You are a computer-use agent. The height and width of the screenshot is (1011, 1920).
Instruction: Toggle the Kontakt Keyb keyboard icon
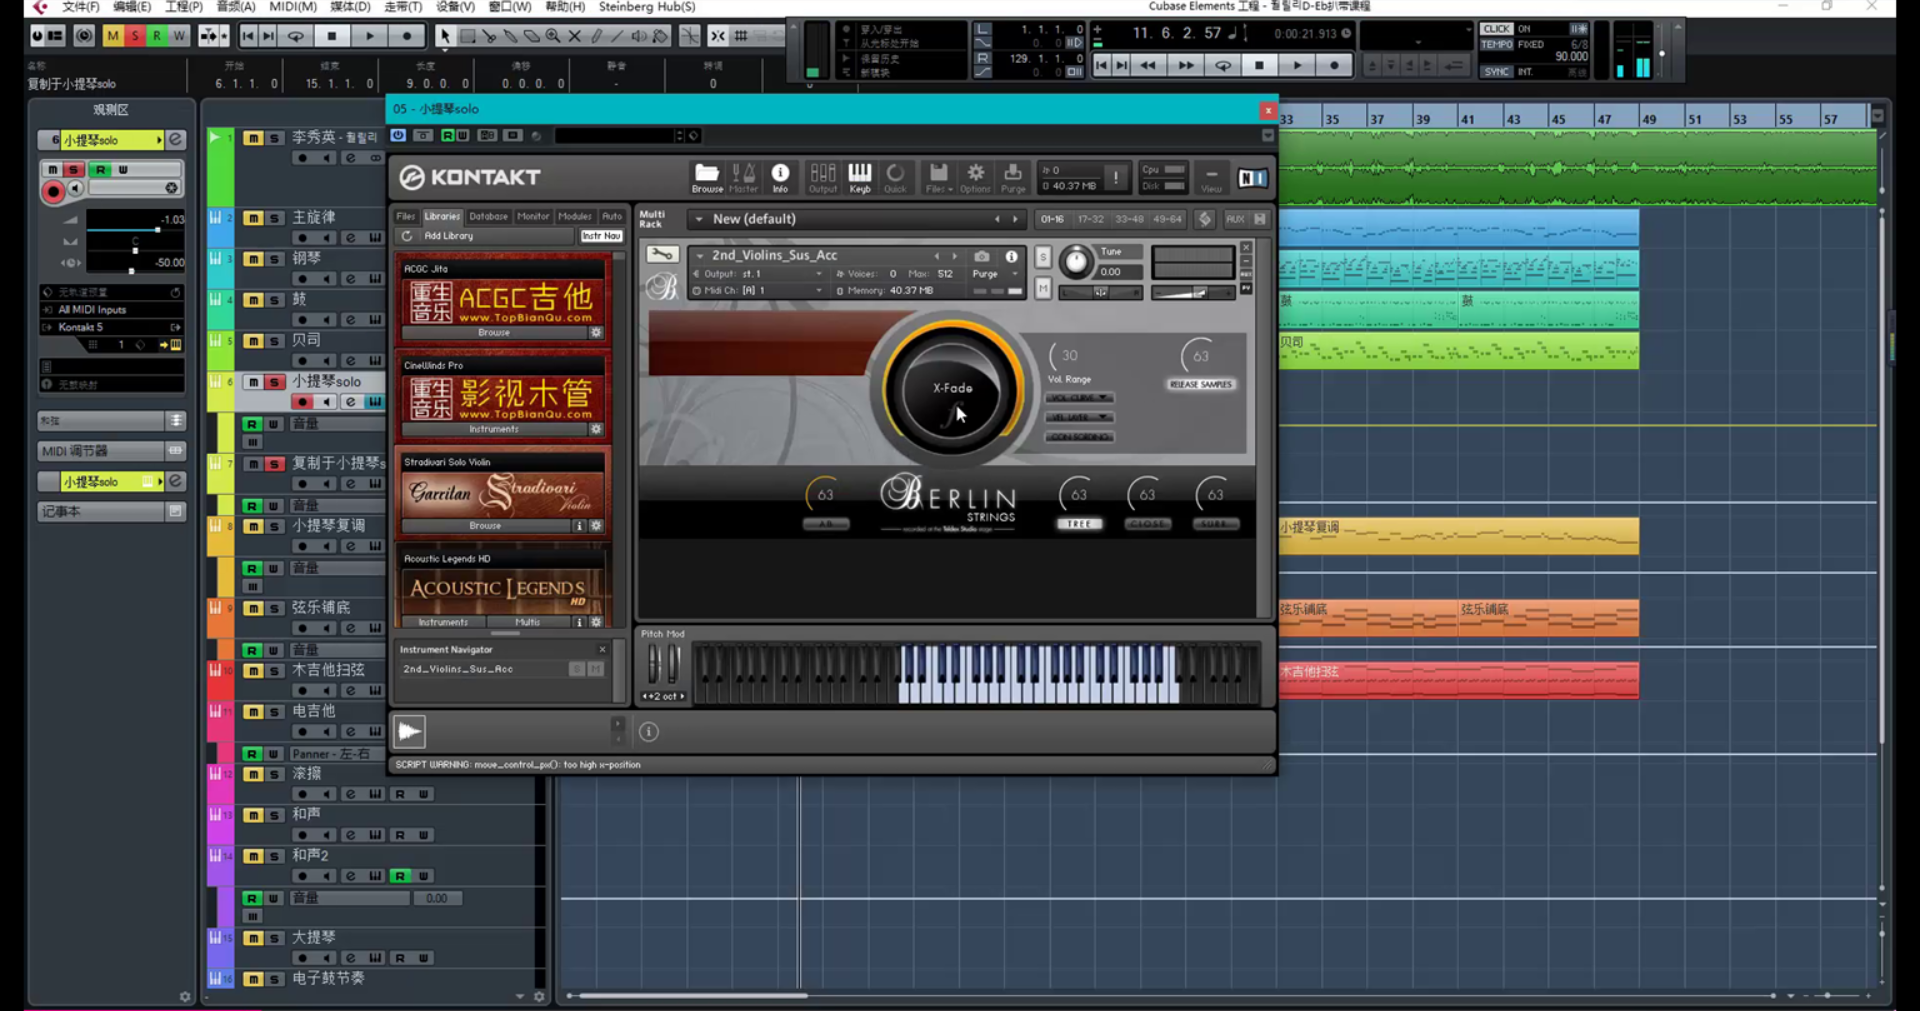(x=860, y=178)
